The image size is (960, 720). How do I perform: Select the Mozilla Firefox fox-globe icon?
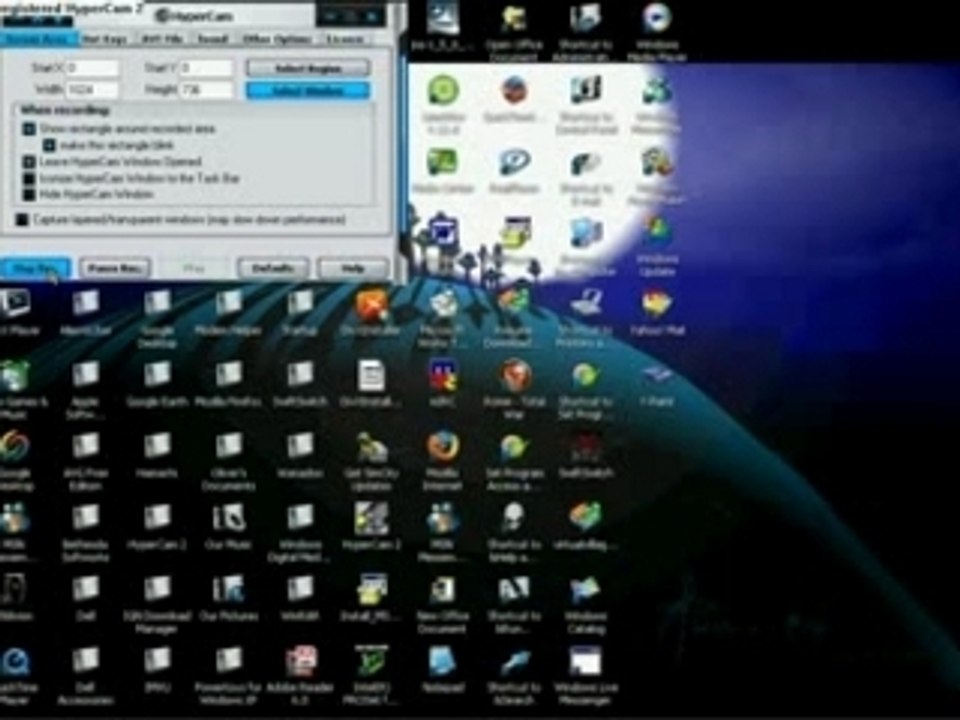point(442,462)
